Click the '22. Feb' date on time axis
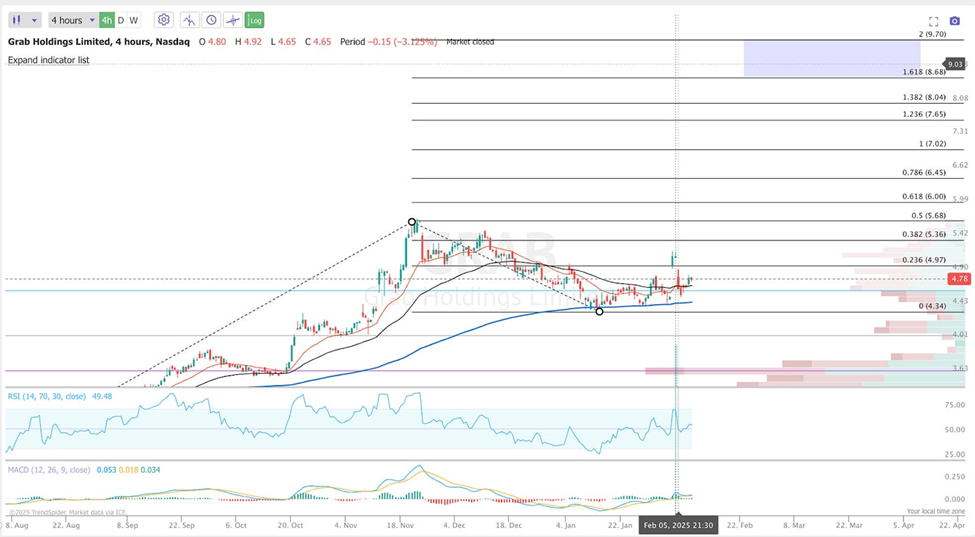The height and width of the screenshot is (537, 975). [740, 525]
